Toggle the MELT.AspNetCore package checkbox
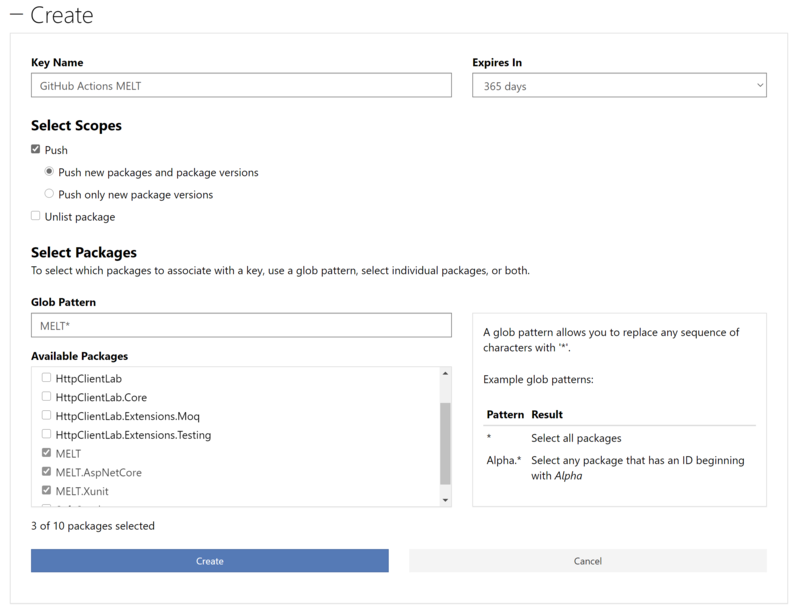Screen dimensions: 800x616 47,472
